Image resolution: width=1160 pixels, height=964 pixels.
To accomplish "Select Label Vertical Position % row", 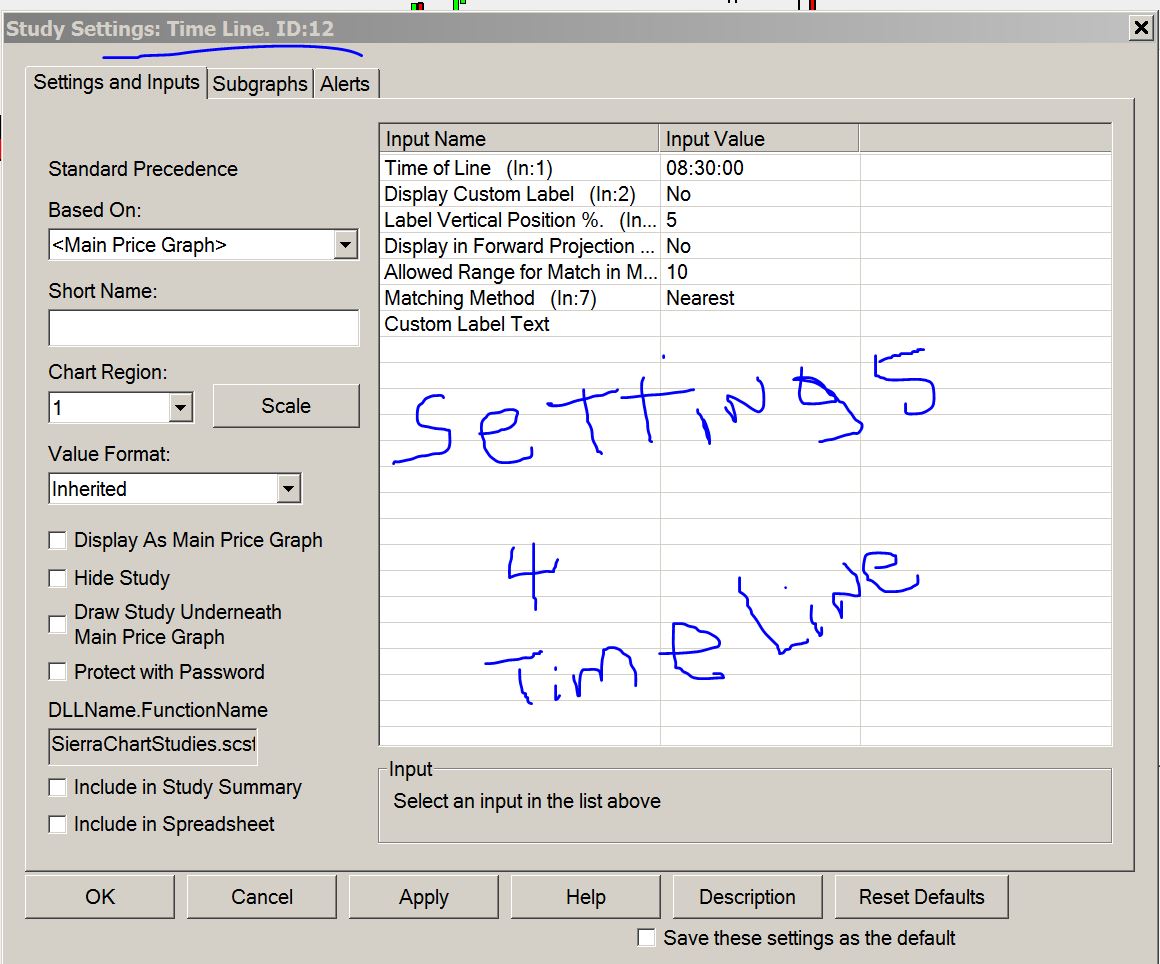I will 746,220.
